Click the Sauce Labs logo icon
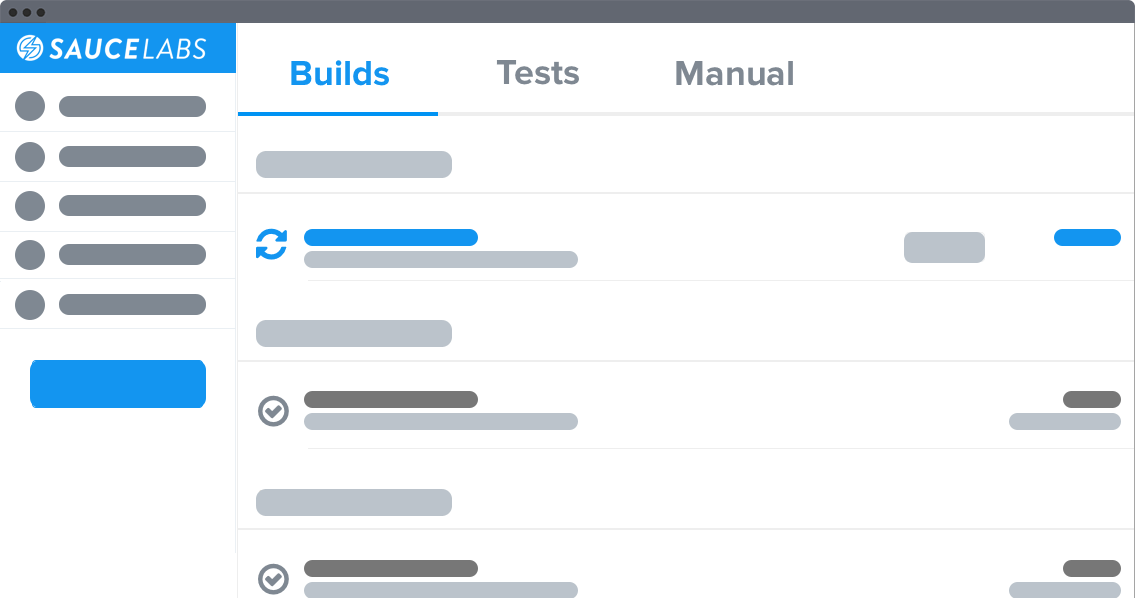 click(x=30, y=48)
